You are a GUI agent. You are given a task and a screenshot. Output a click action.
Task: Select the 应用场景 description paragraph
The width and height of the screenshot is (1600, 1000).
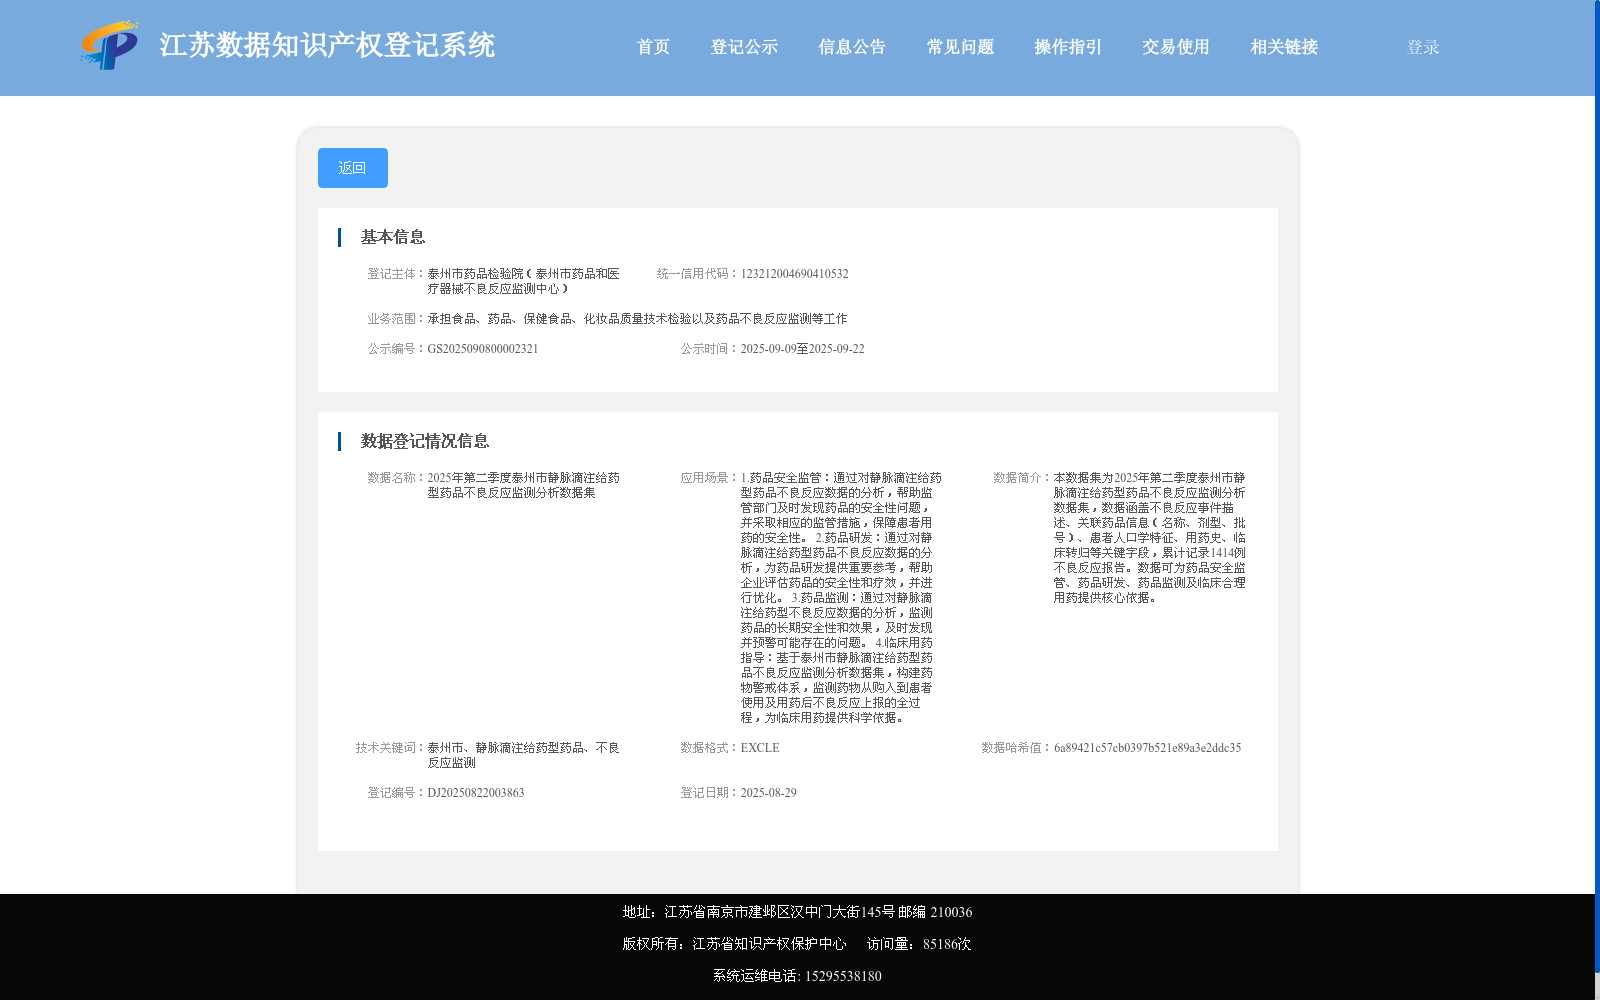tap(841, 598)
